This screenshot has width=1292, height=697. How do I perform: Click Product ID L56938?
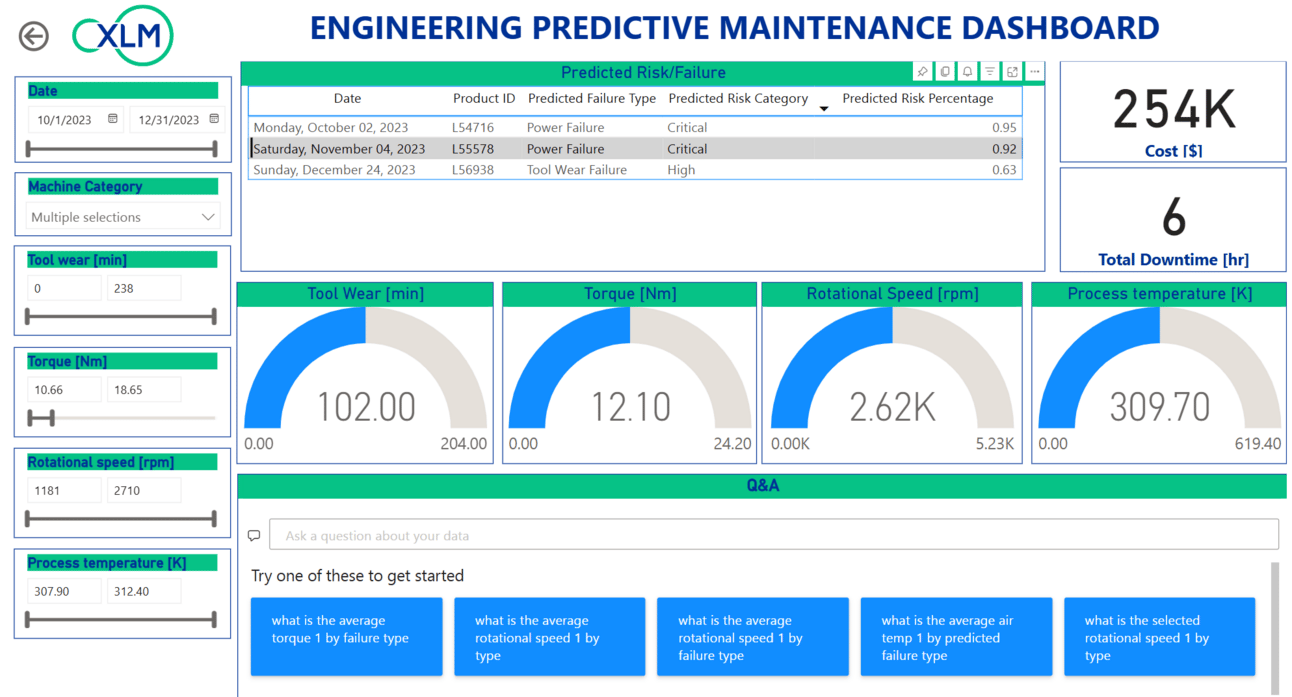[x=473, y=170]
